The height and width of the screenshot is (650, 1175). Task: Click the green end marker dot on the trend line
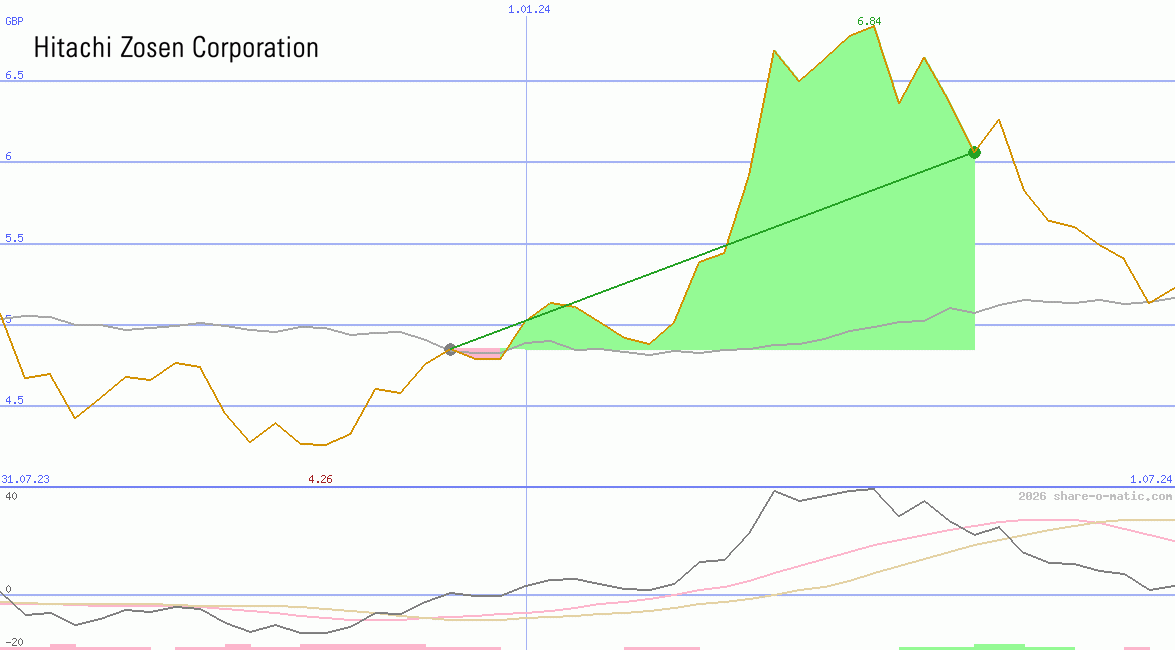click(974, 152)
